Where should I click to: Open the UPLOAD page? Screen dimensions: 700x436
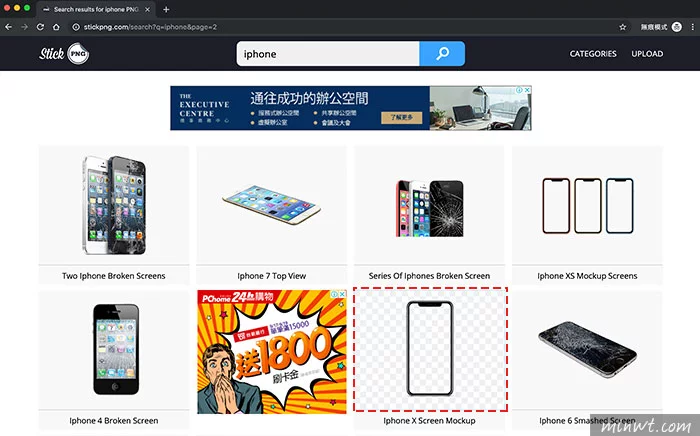pyautogui.click(x=647, y=54)
